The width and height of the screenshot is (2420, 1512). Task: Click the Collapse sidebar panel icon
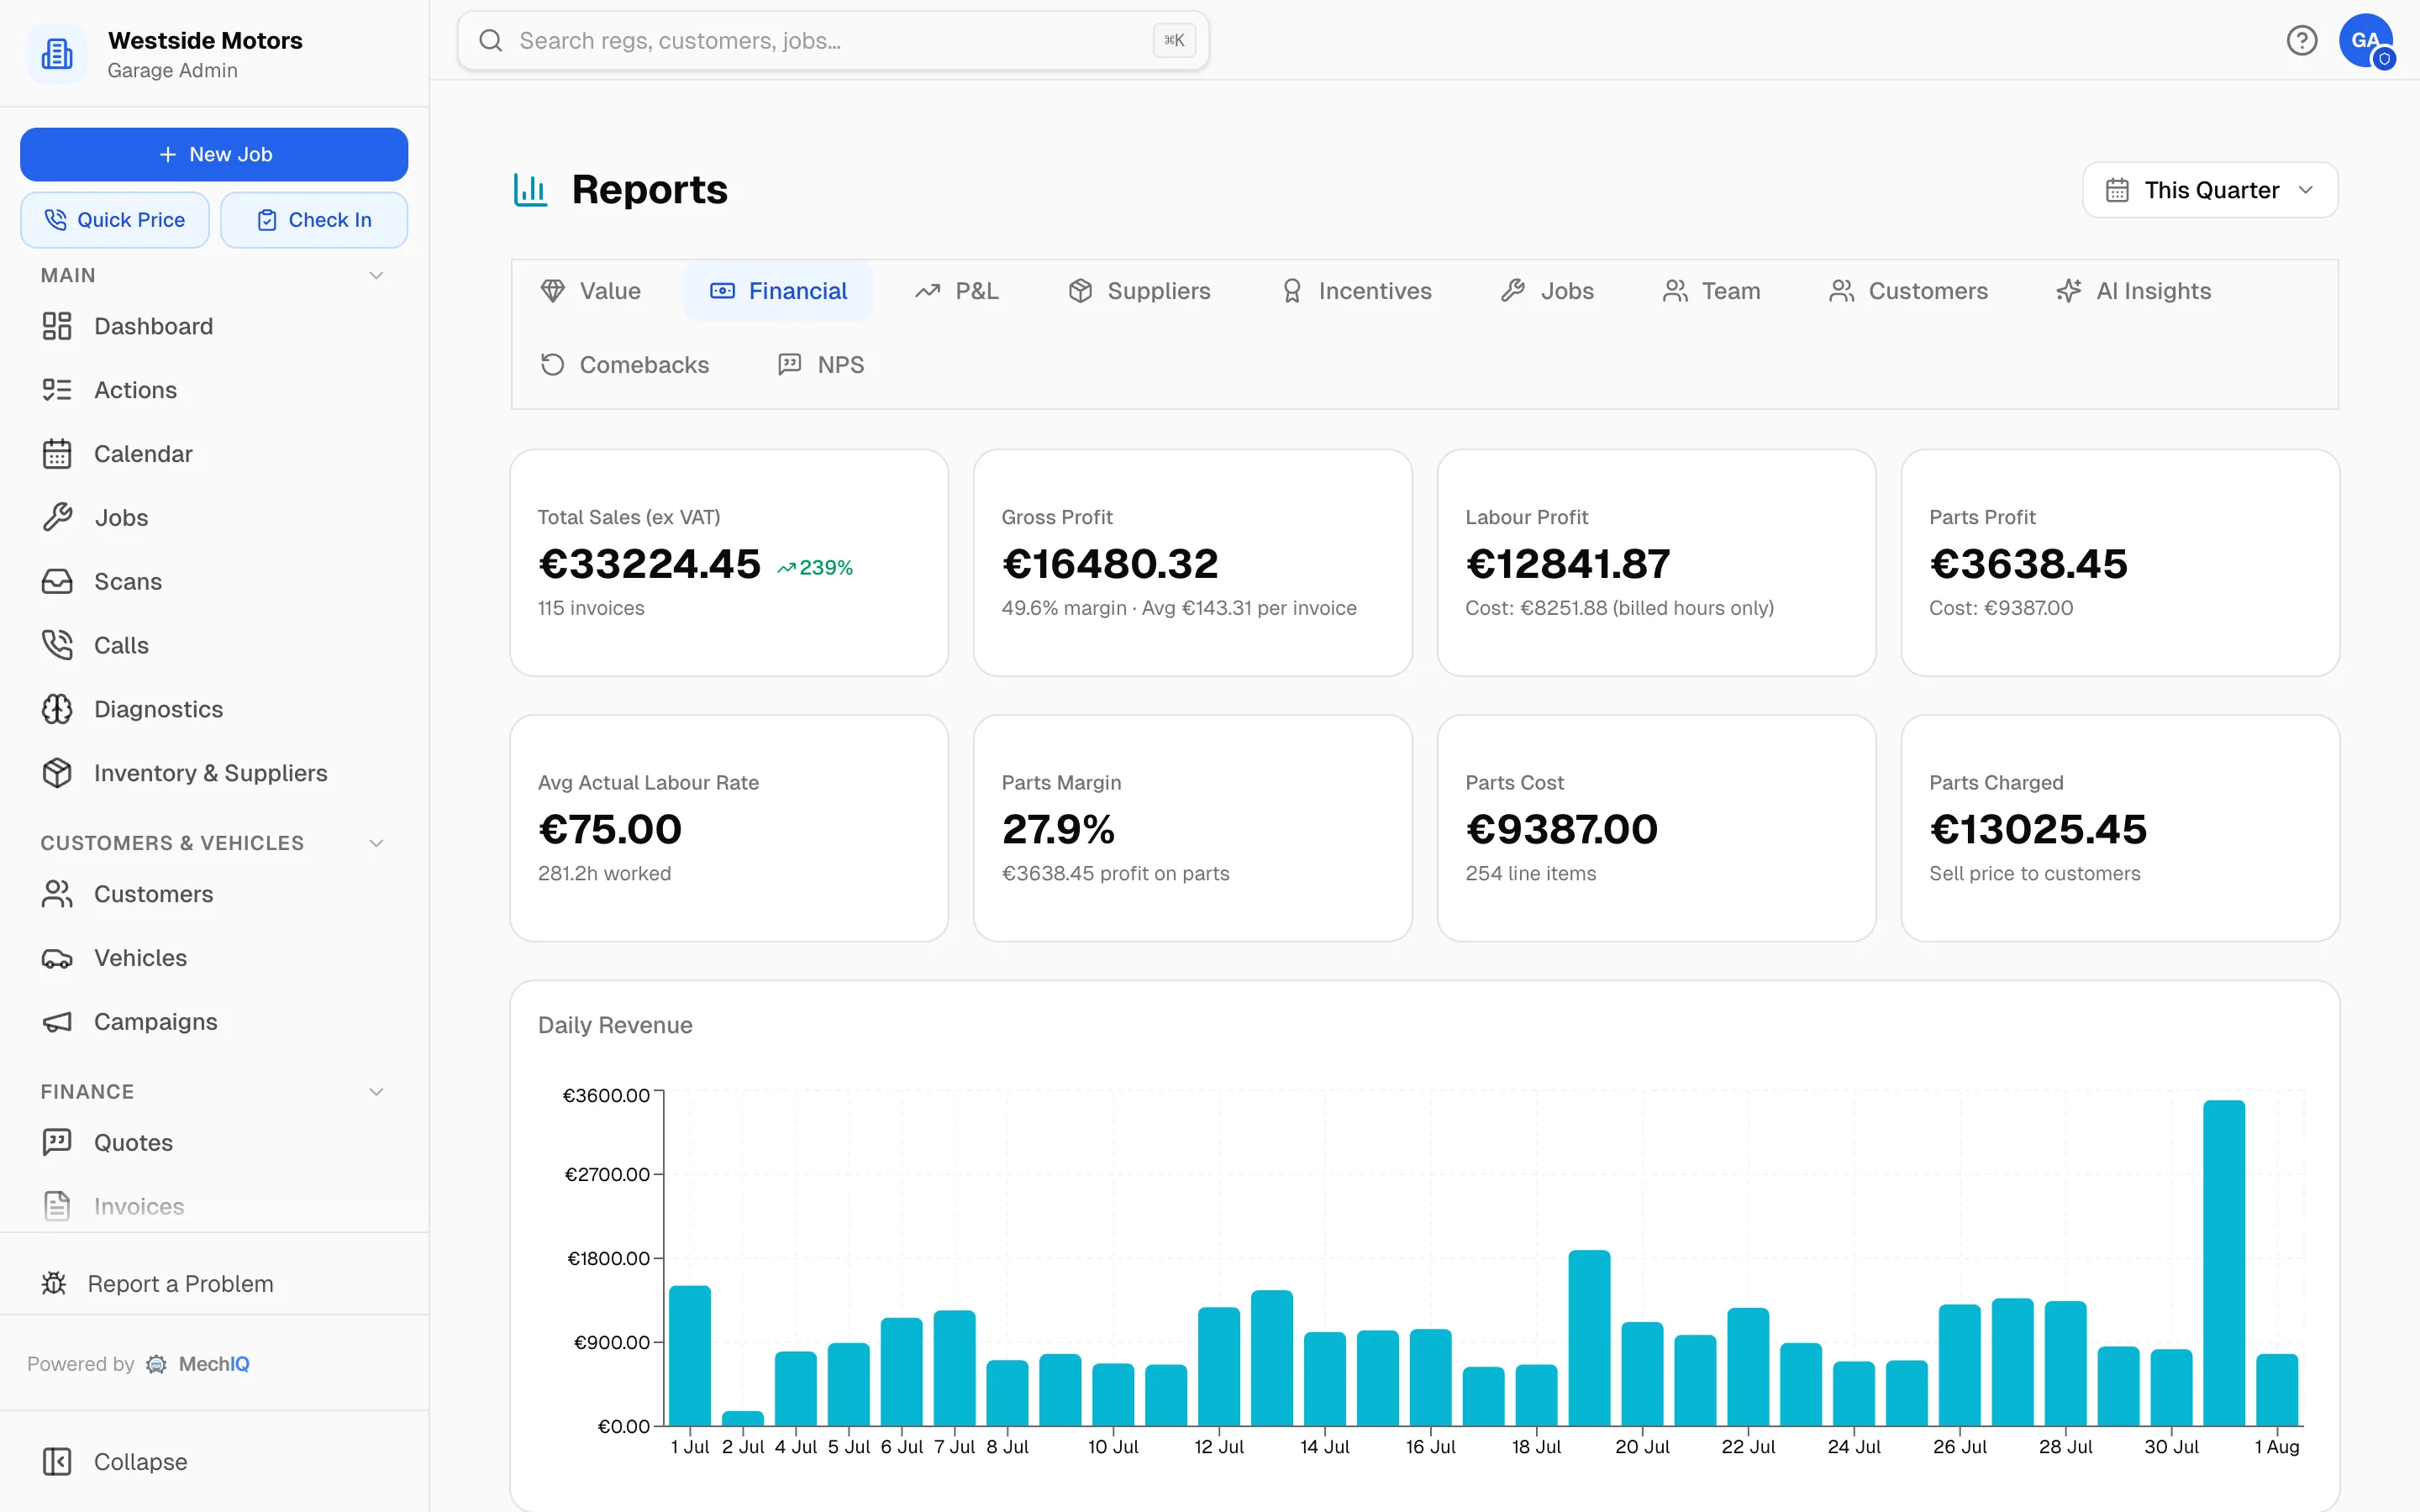click(57, 1462)
